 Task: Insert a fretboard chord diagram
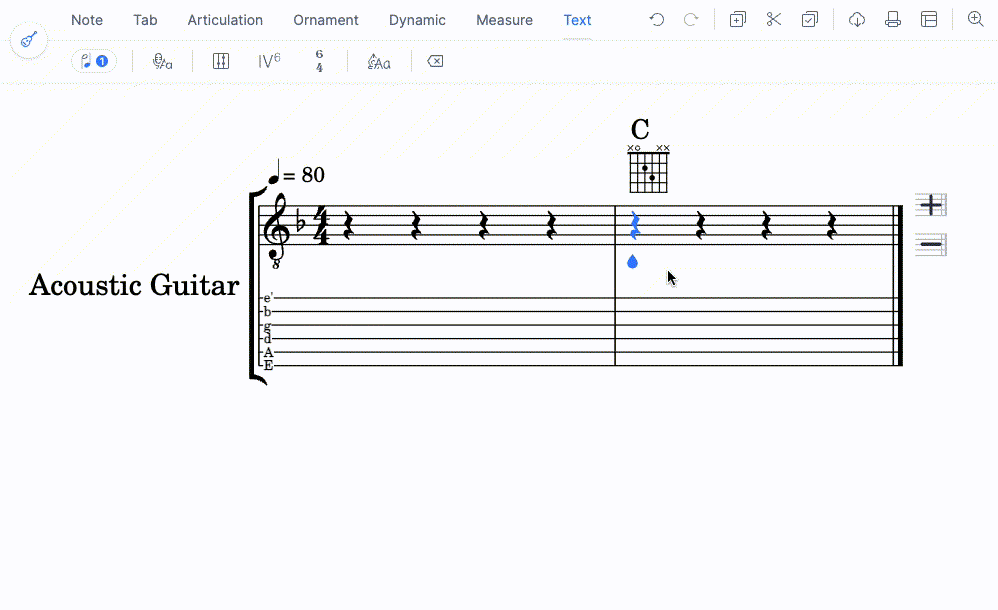tap(220, 61)
